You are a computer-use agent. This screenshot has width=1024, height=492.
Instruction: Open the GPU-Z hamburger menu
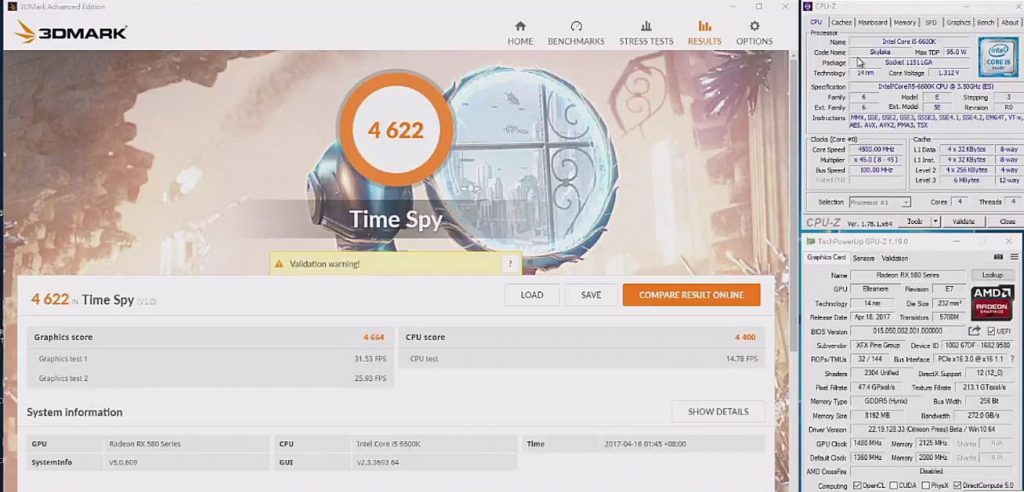pyautogui.click(x=1014, y=257)
